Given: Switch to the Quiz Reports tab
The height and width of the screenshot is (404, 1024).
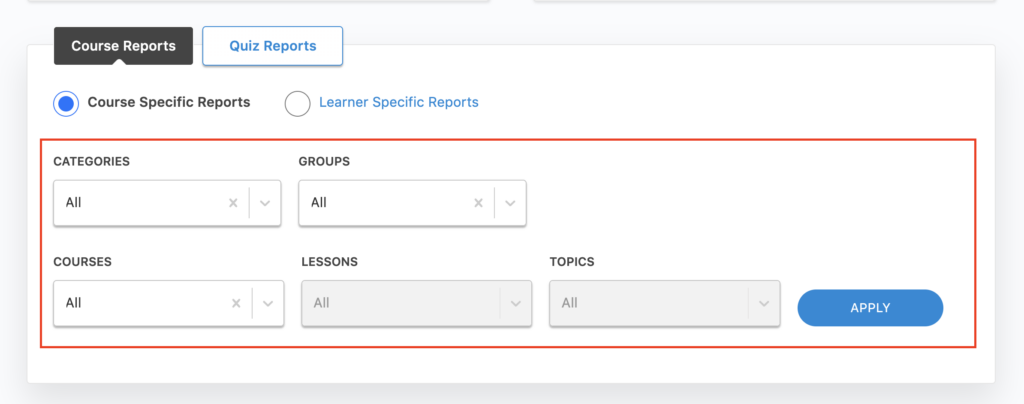Looking at the screenshot, I should tap(272, 46).
